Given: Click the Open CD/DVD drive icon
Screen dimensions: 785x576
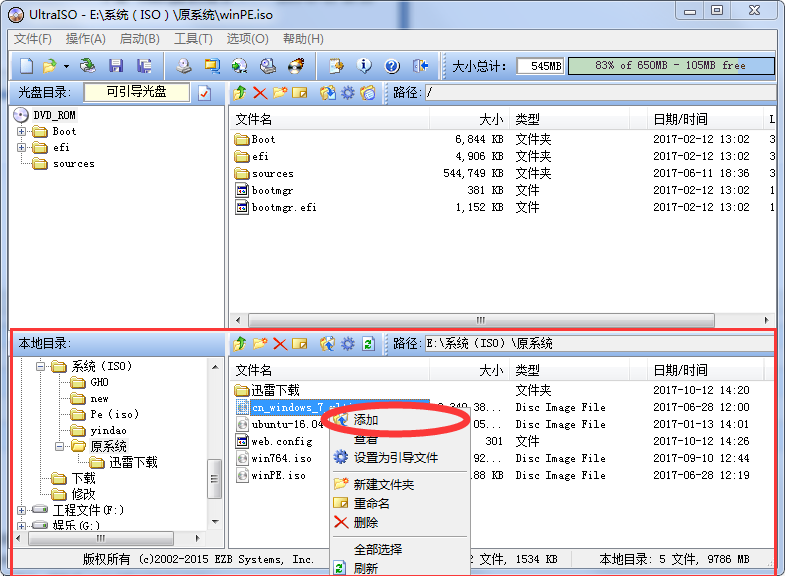Looking at the screenshot, I should tap(88, 66).
